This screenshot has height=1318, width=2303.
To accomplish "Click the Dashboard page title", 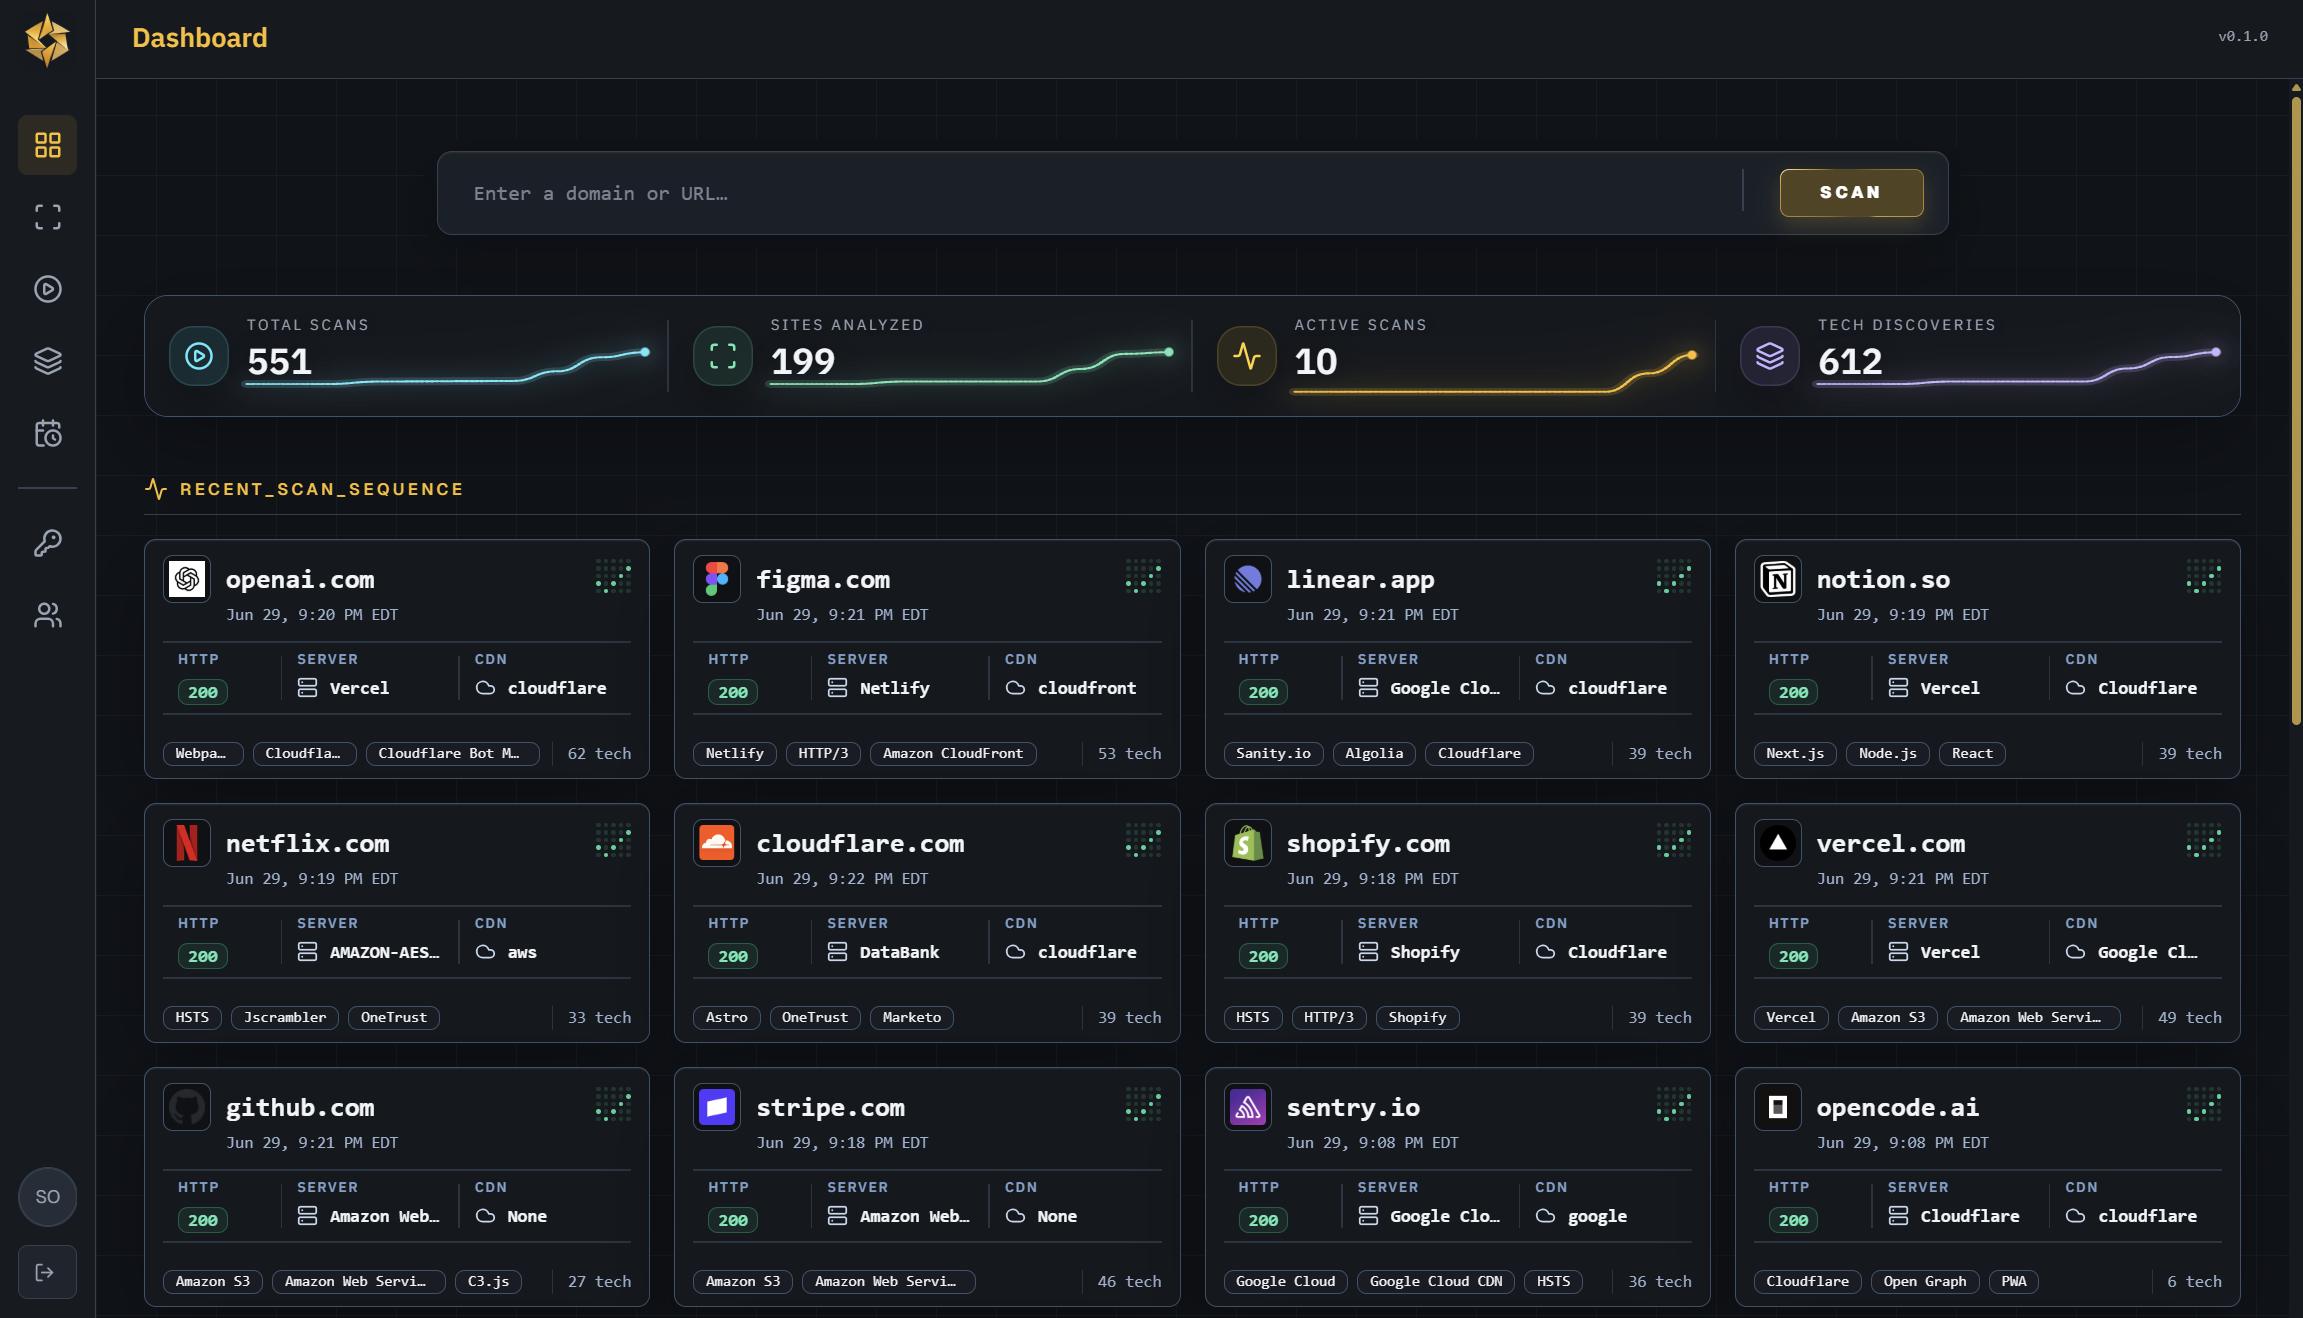I will [x=200, y=38].
